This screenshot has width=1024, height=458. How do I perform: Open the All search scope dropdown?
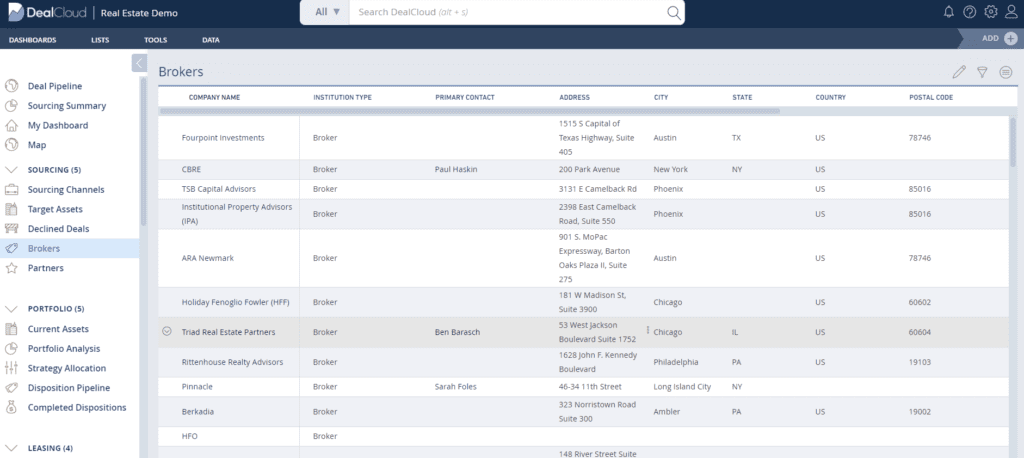tap(327, 12)
